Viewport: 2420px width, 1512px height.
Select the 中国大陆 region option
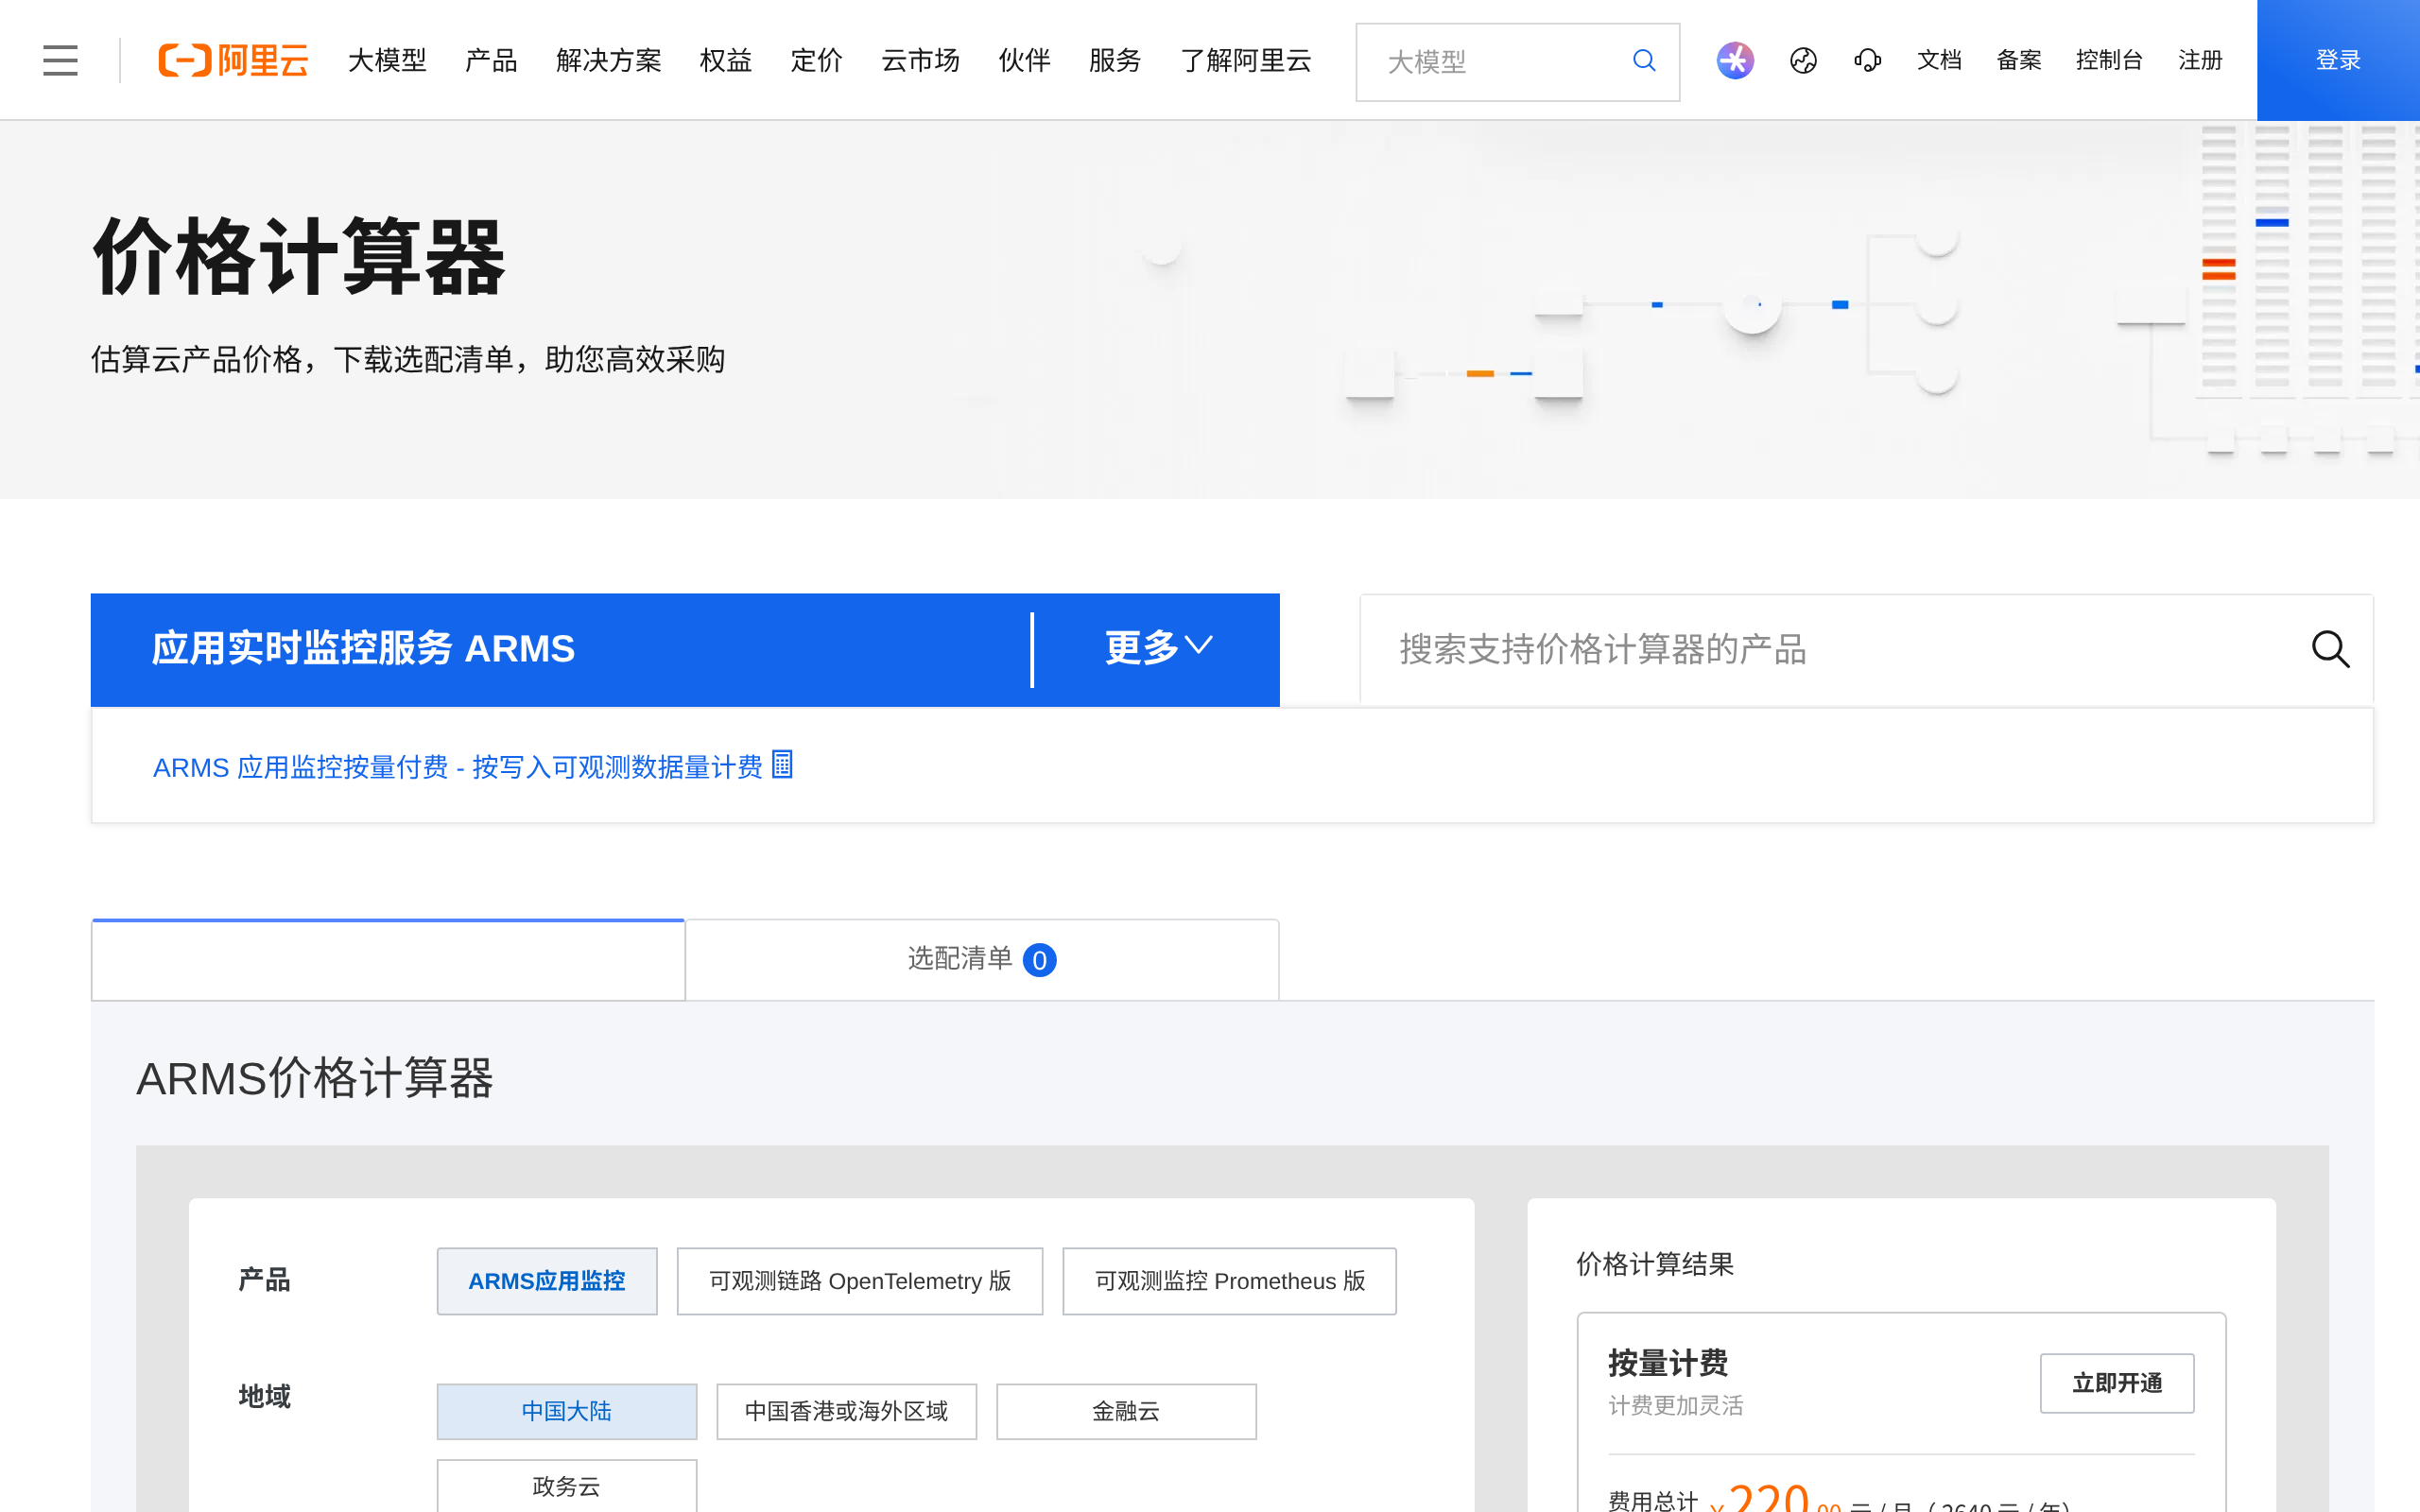(x=567, y=1411)
